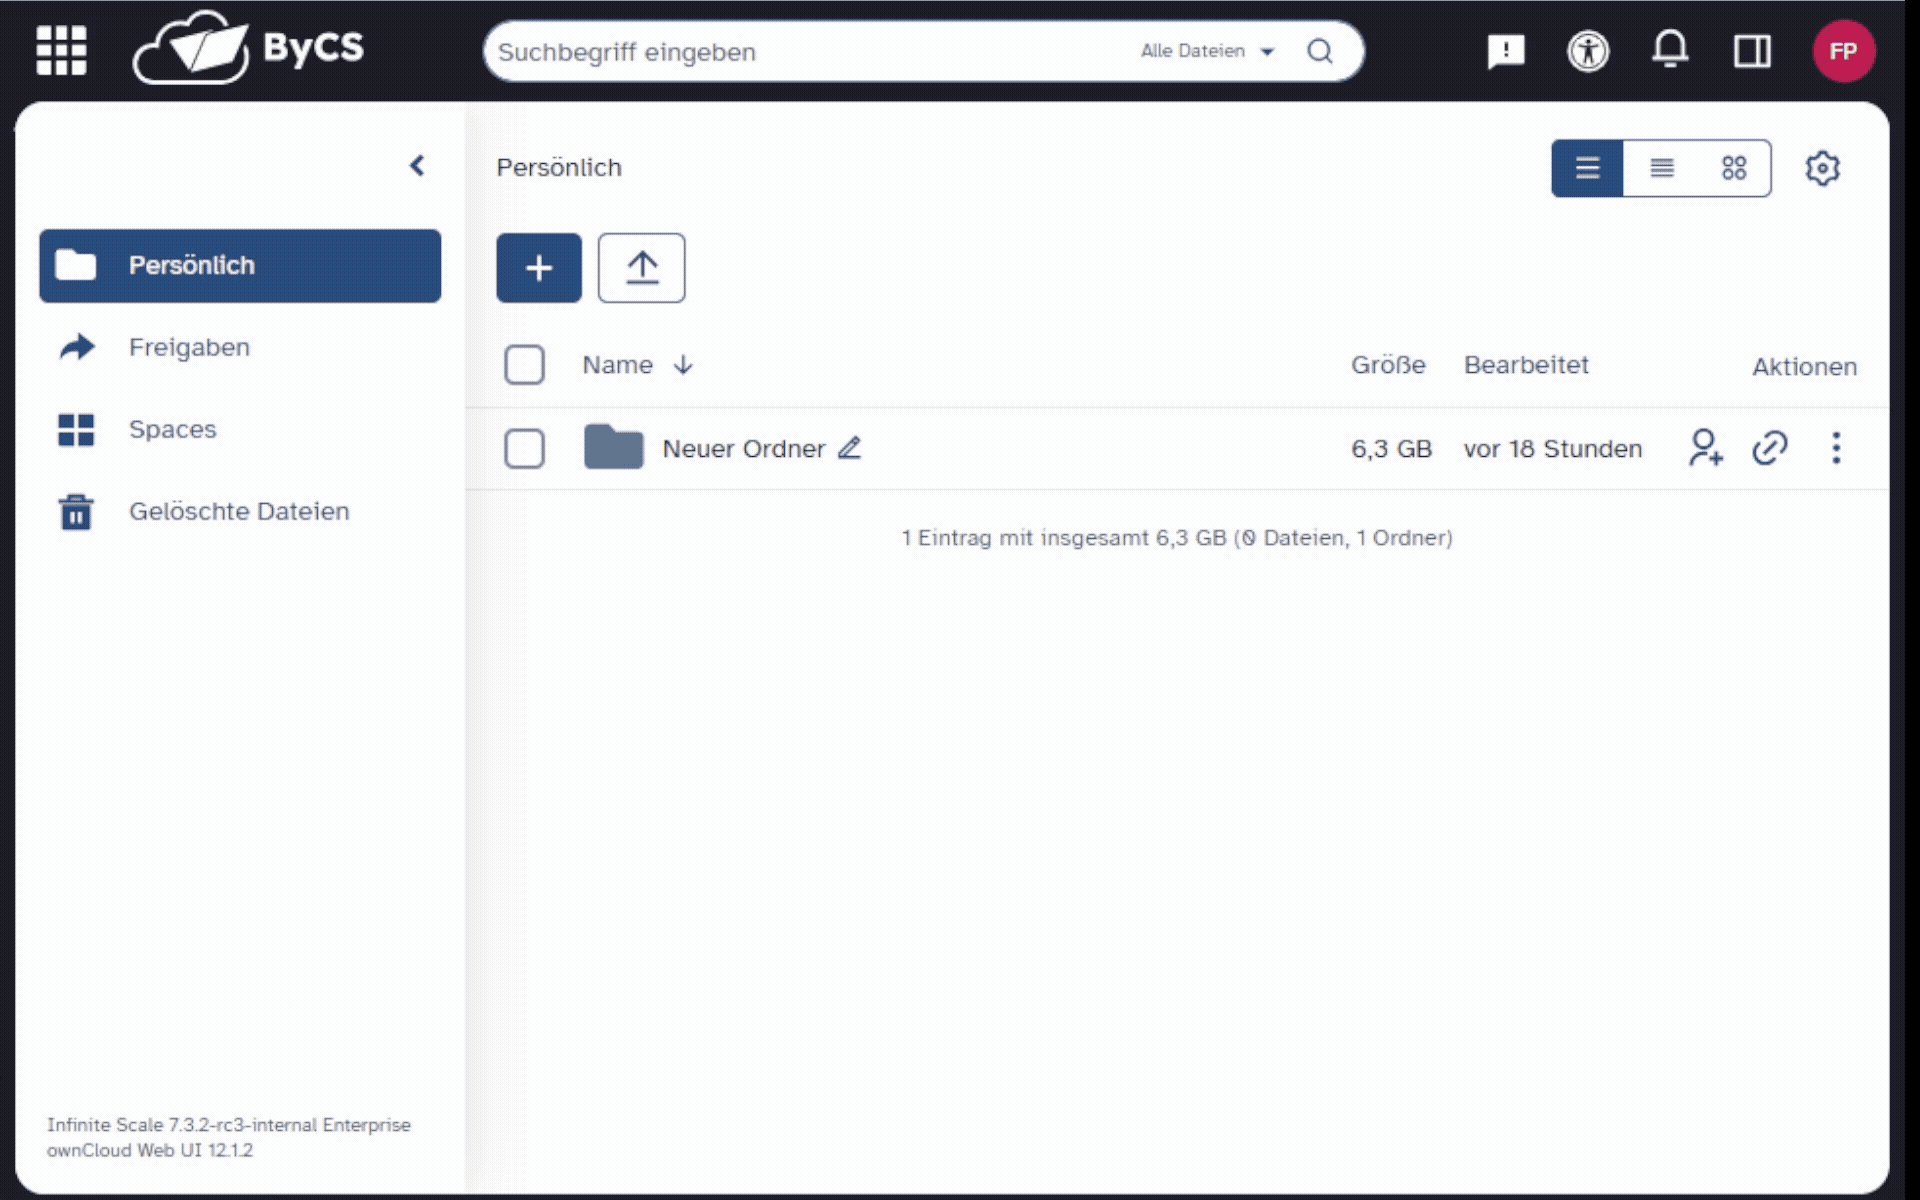1920x1200 pixels.
Task: Open the feedback speech bubble icon
Action: click(1505, 51)
